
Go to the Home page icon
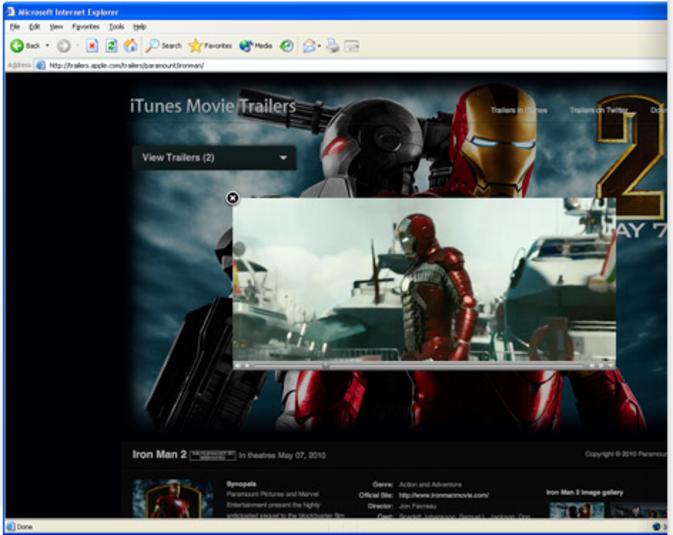coord(131,46)
